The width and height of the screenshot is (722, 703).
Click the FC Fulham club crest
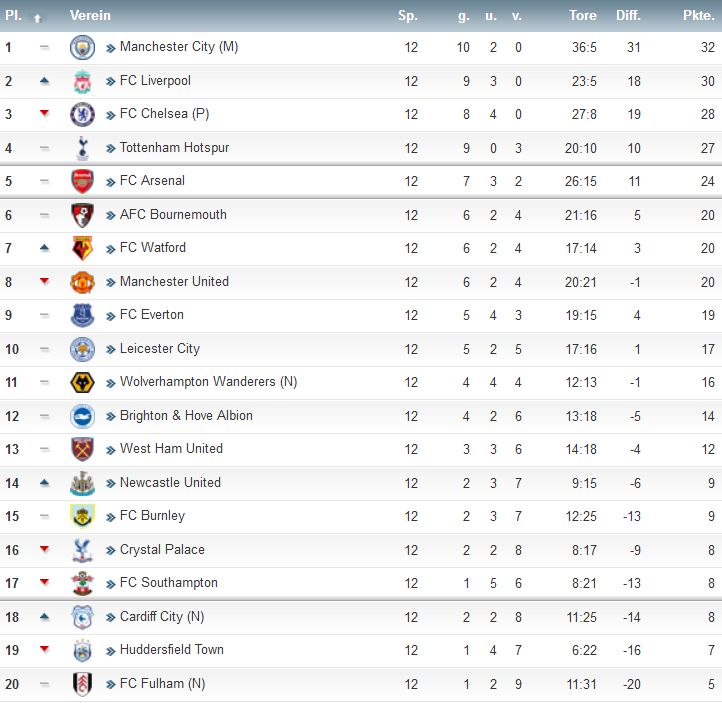(x=82, y=684)
